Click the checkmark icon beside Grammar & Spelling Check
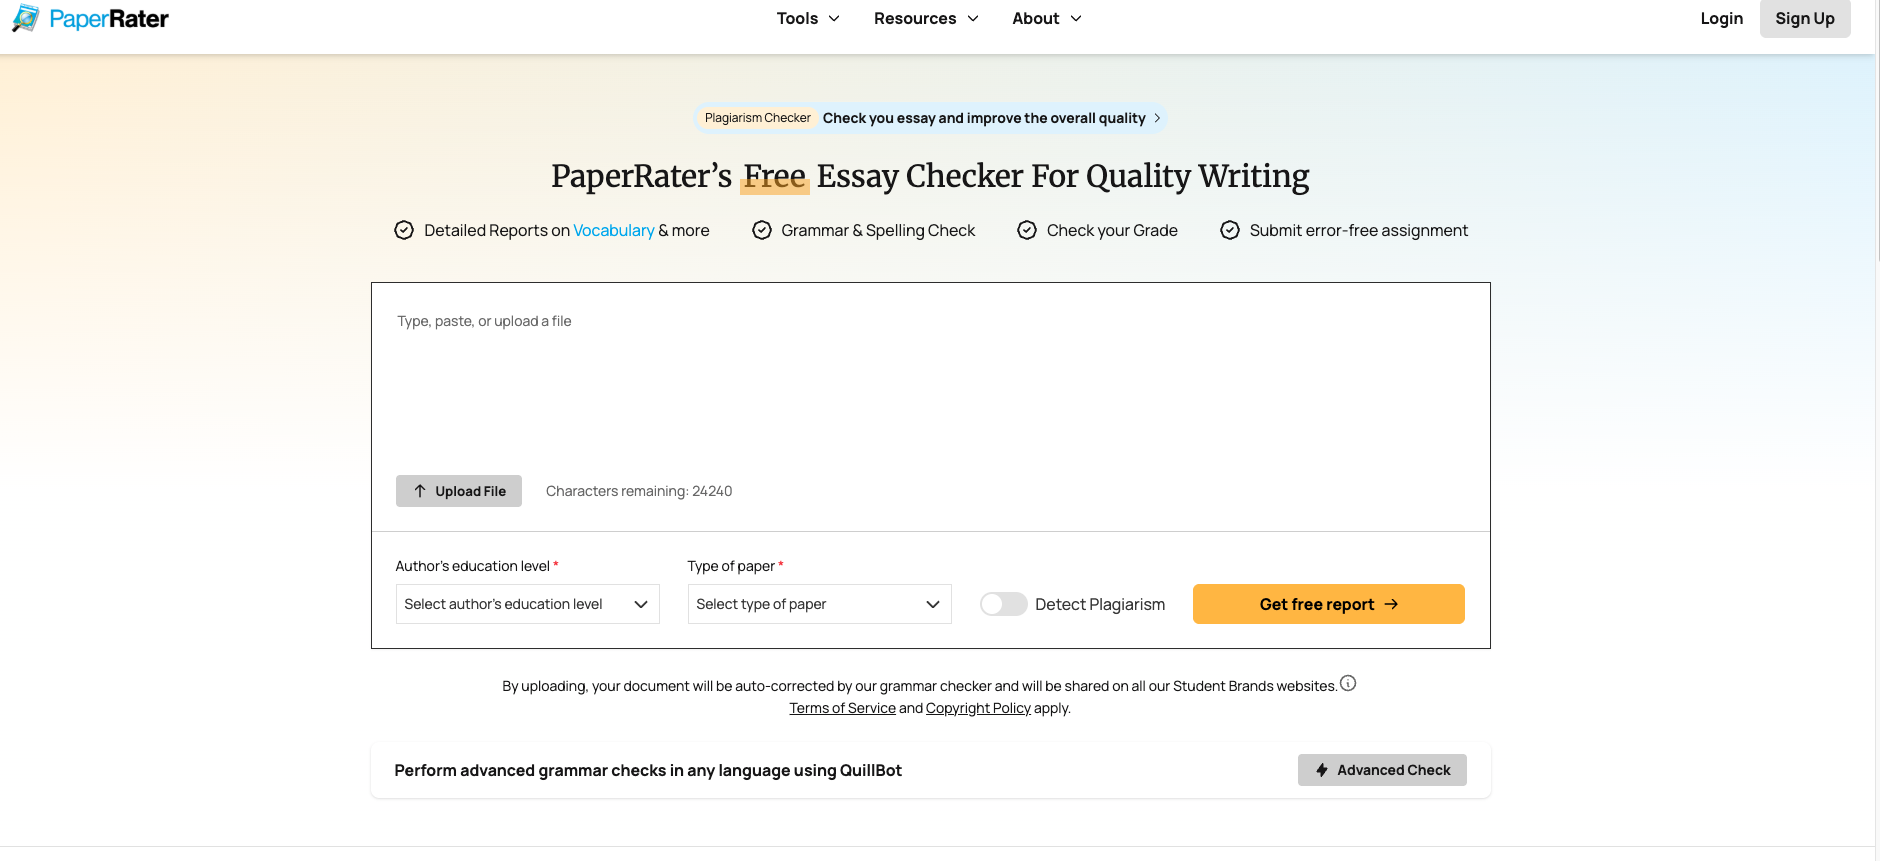This screenshot has height=861, width=1880. tap(762, 230)
